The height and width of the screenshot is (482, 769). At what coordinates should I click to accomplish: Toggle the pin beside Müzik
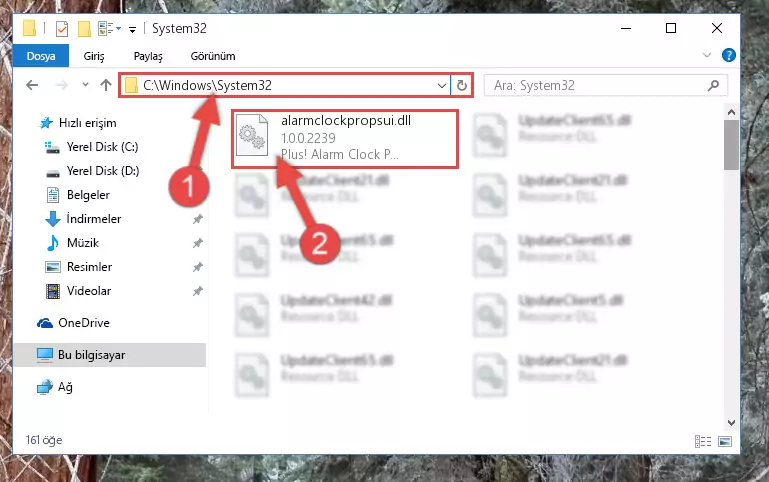point(198,243)
